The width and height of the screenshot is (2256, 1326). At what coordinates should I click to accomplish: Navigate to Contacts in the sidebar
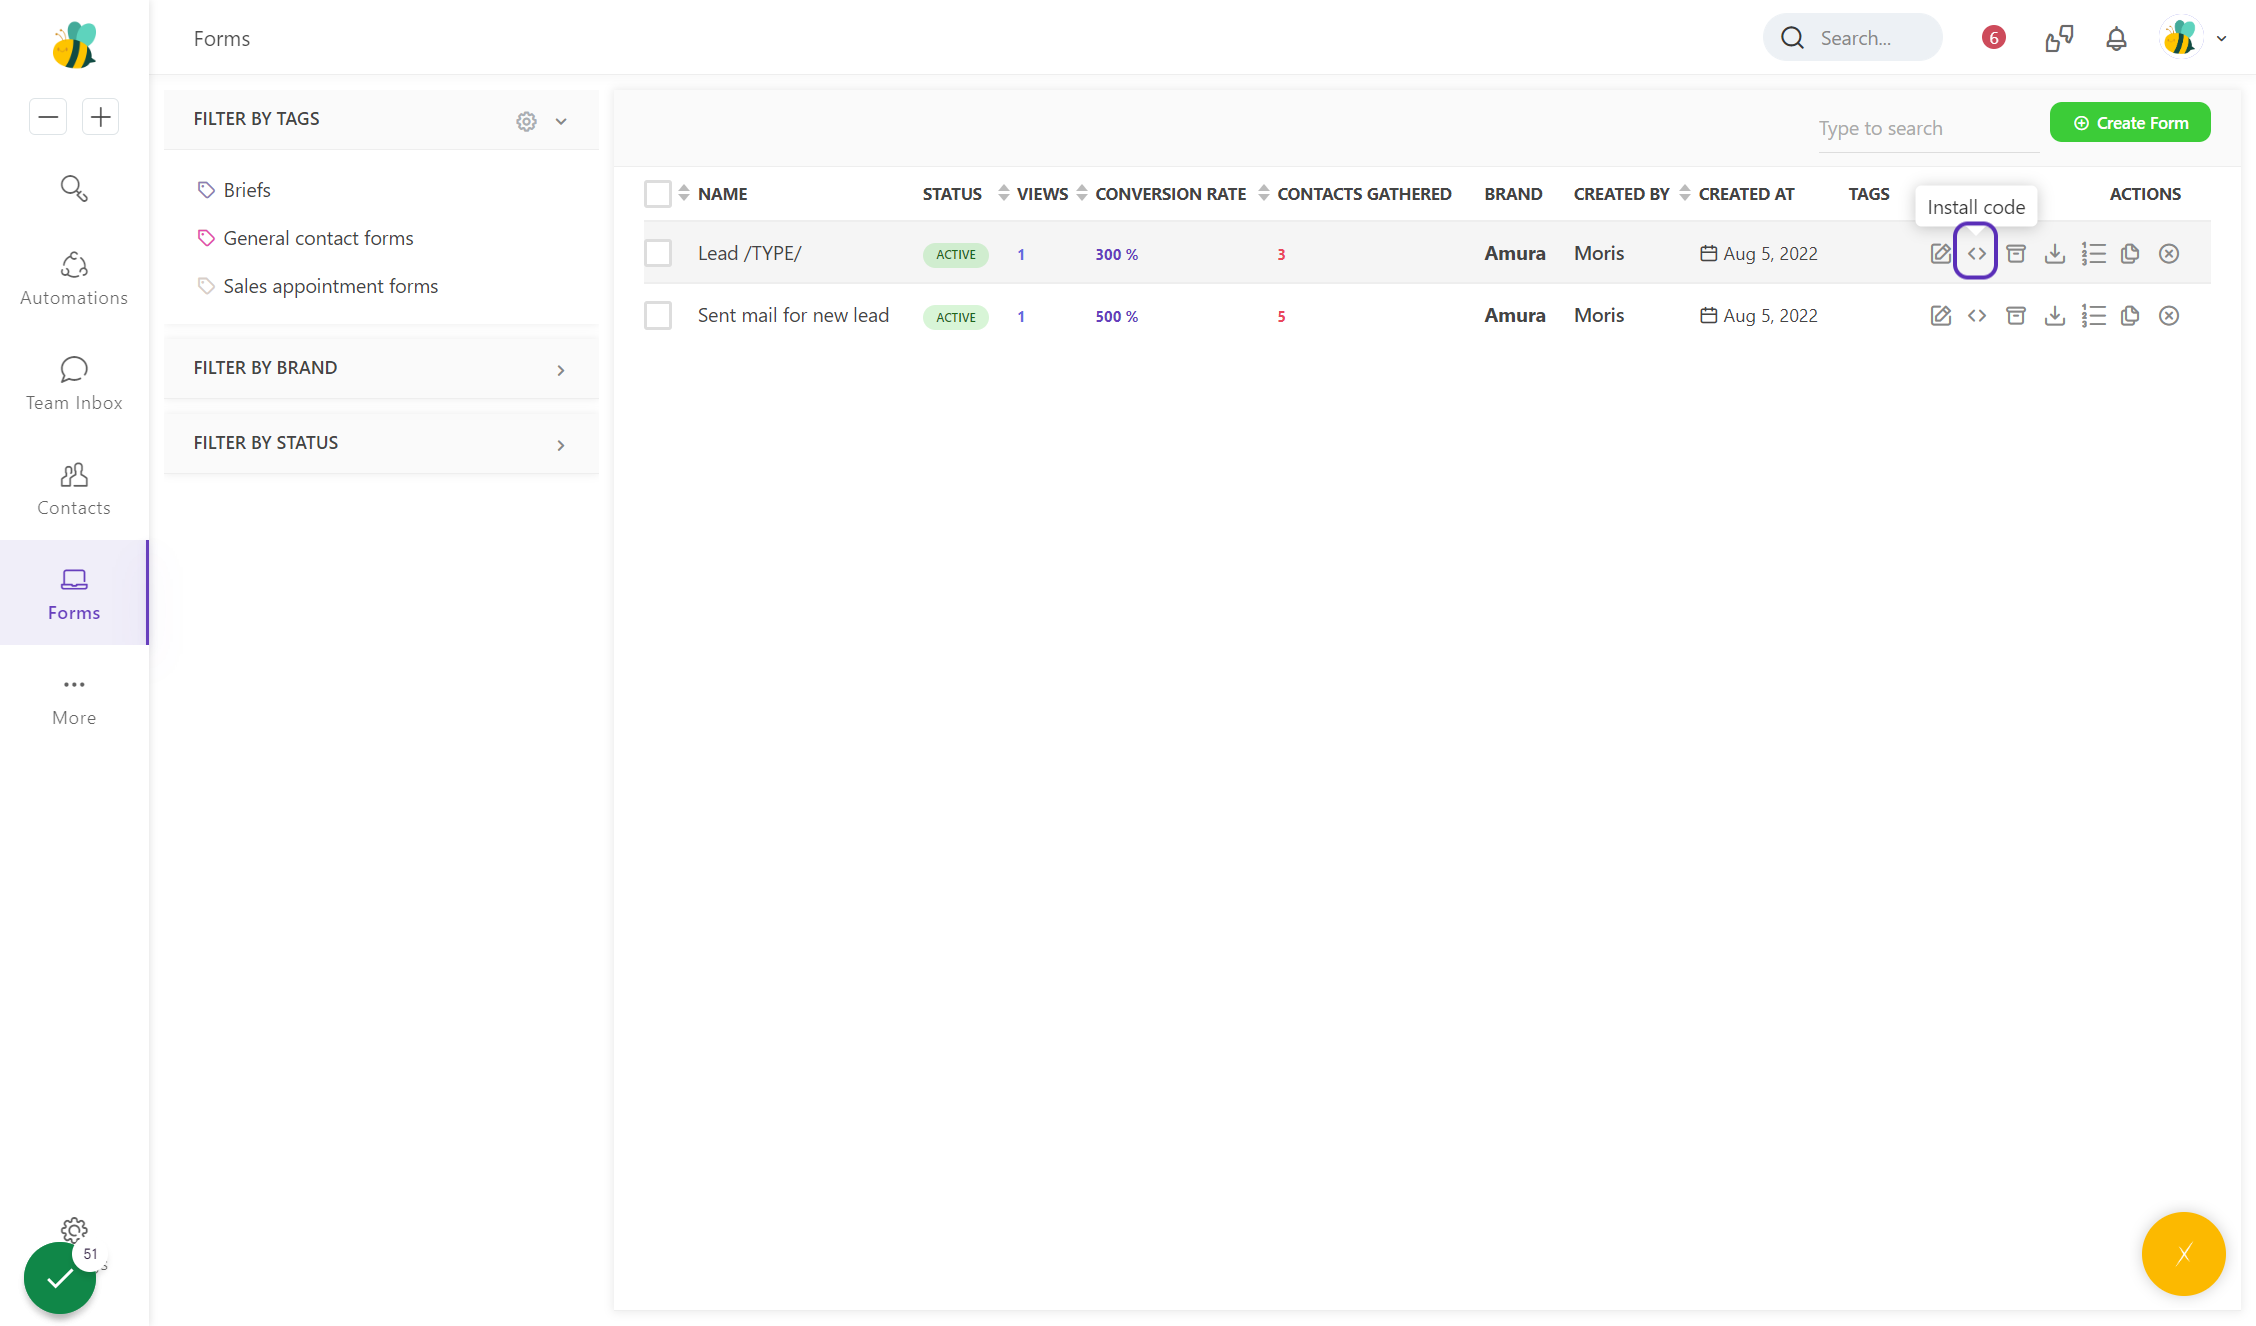pyautogui.click(x=74, y=488)
